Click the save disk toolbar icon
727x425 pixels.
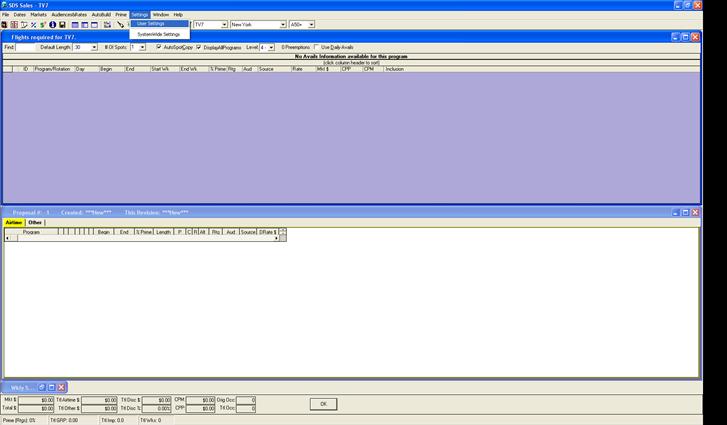pyautogui.click(x=62, y=24)
